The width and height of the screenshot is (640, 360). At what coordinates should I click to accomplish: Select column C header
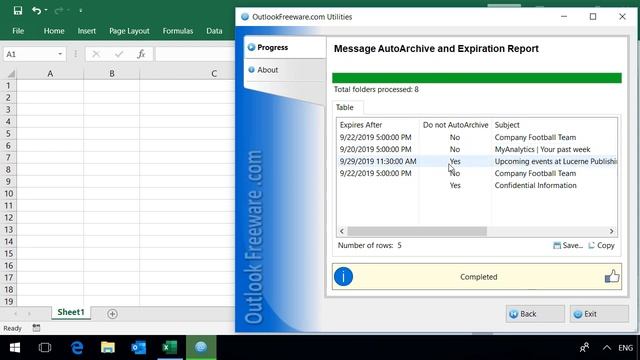click(x=213, y=74)
